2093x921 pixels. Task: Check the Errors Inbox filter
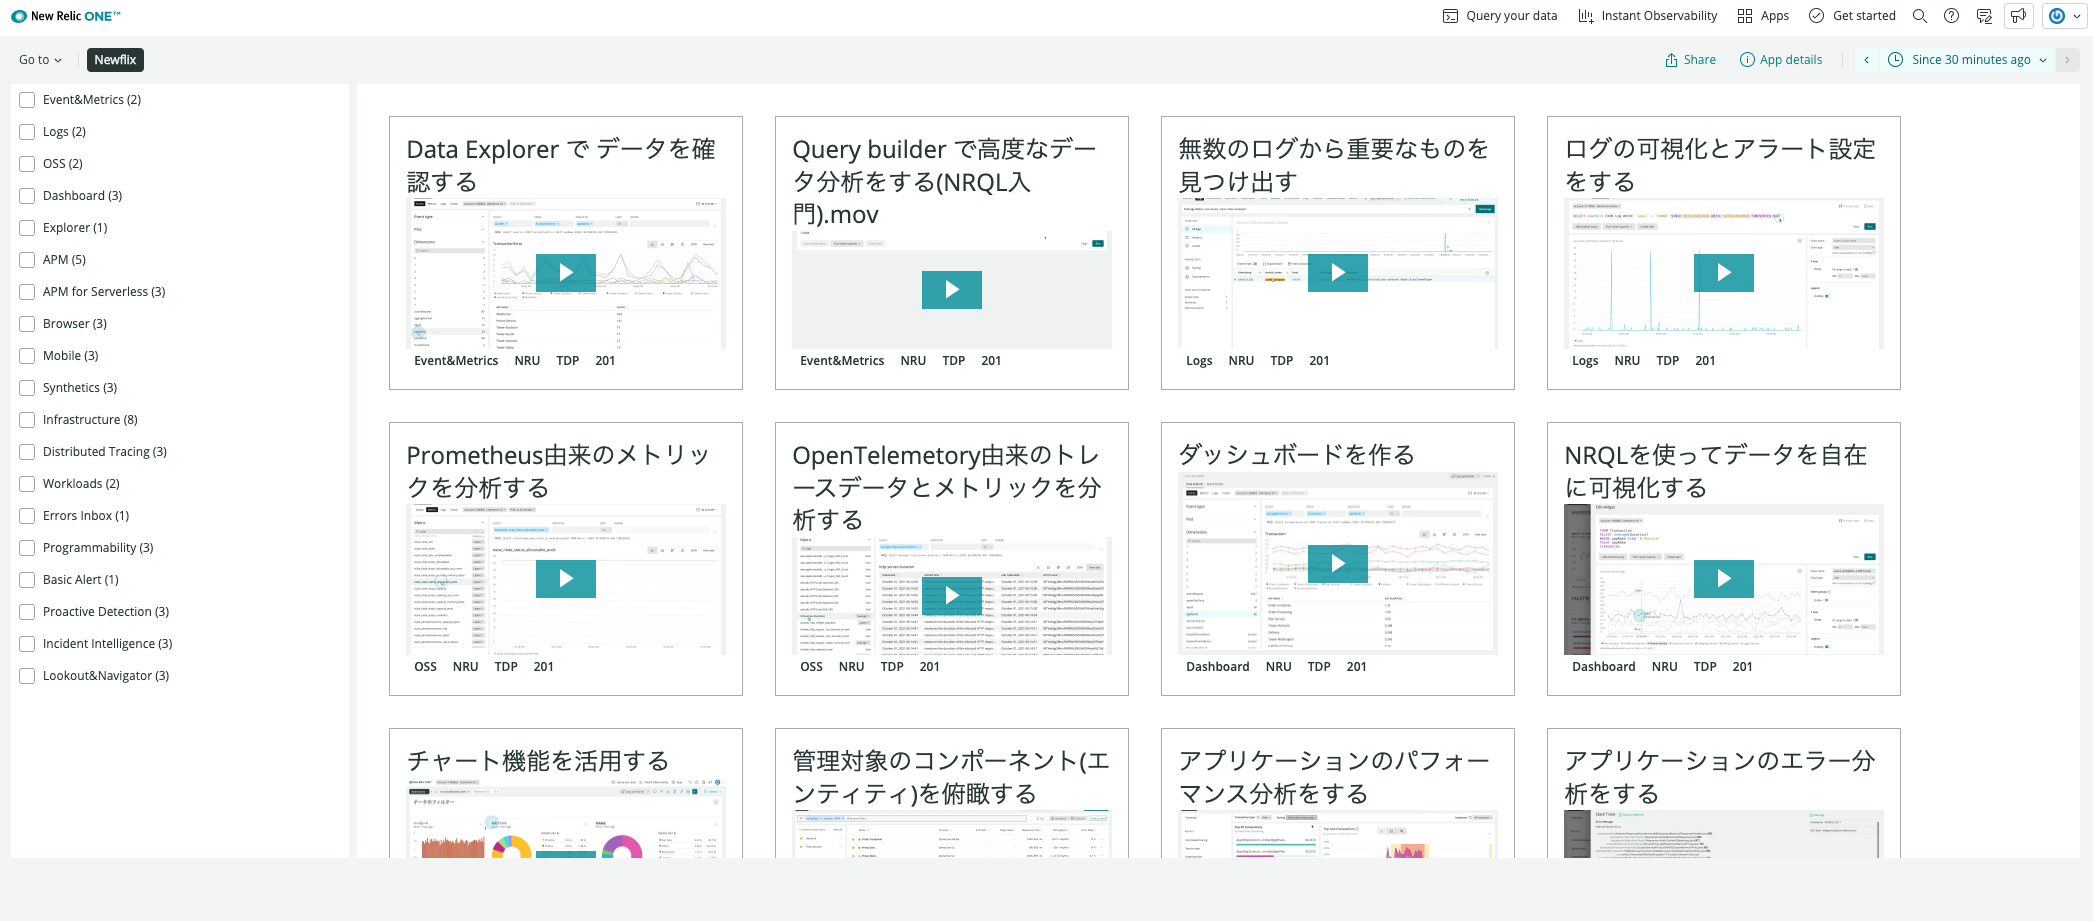pos(27,516)
